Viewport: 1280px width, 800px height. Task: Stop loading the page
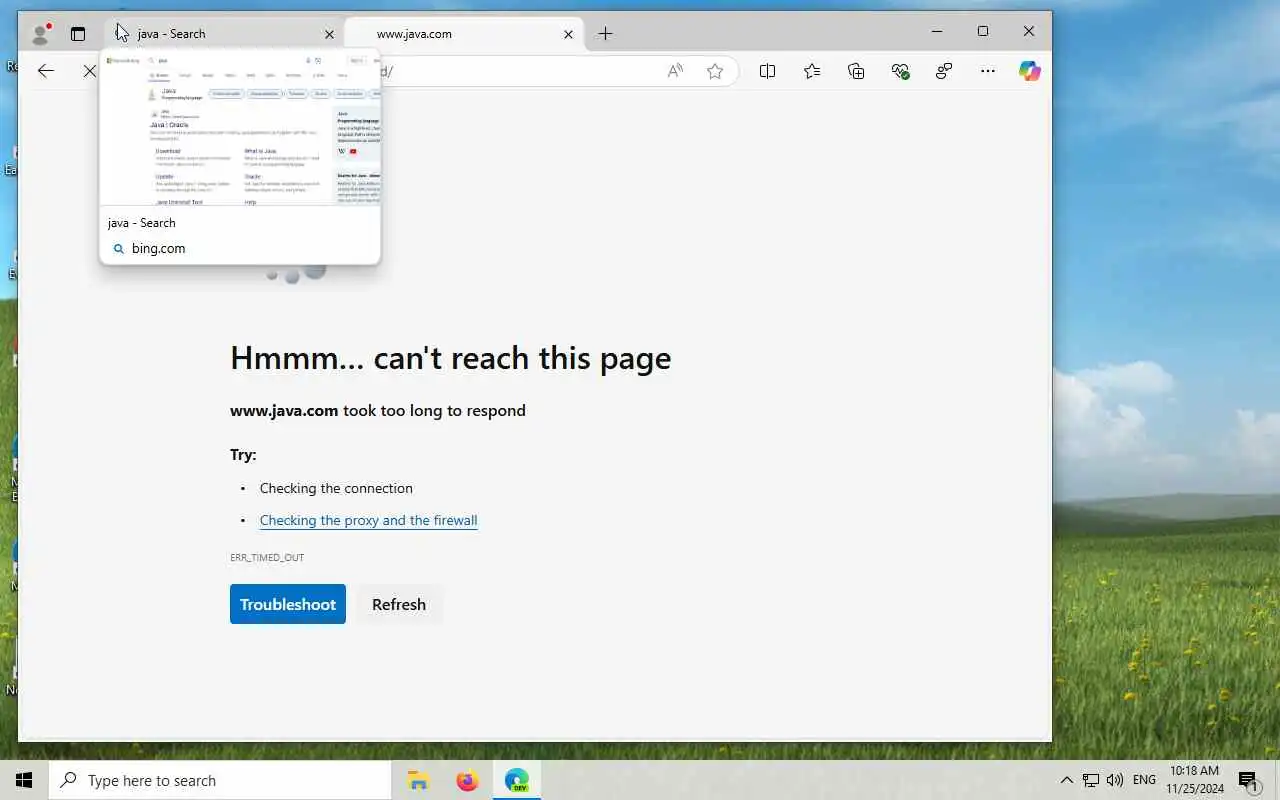89,71
